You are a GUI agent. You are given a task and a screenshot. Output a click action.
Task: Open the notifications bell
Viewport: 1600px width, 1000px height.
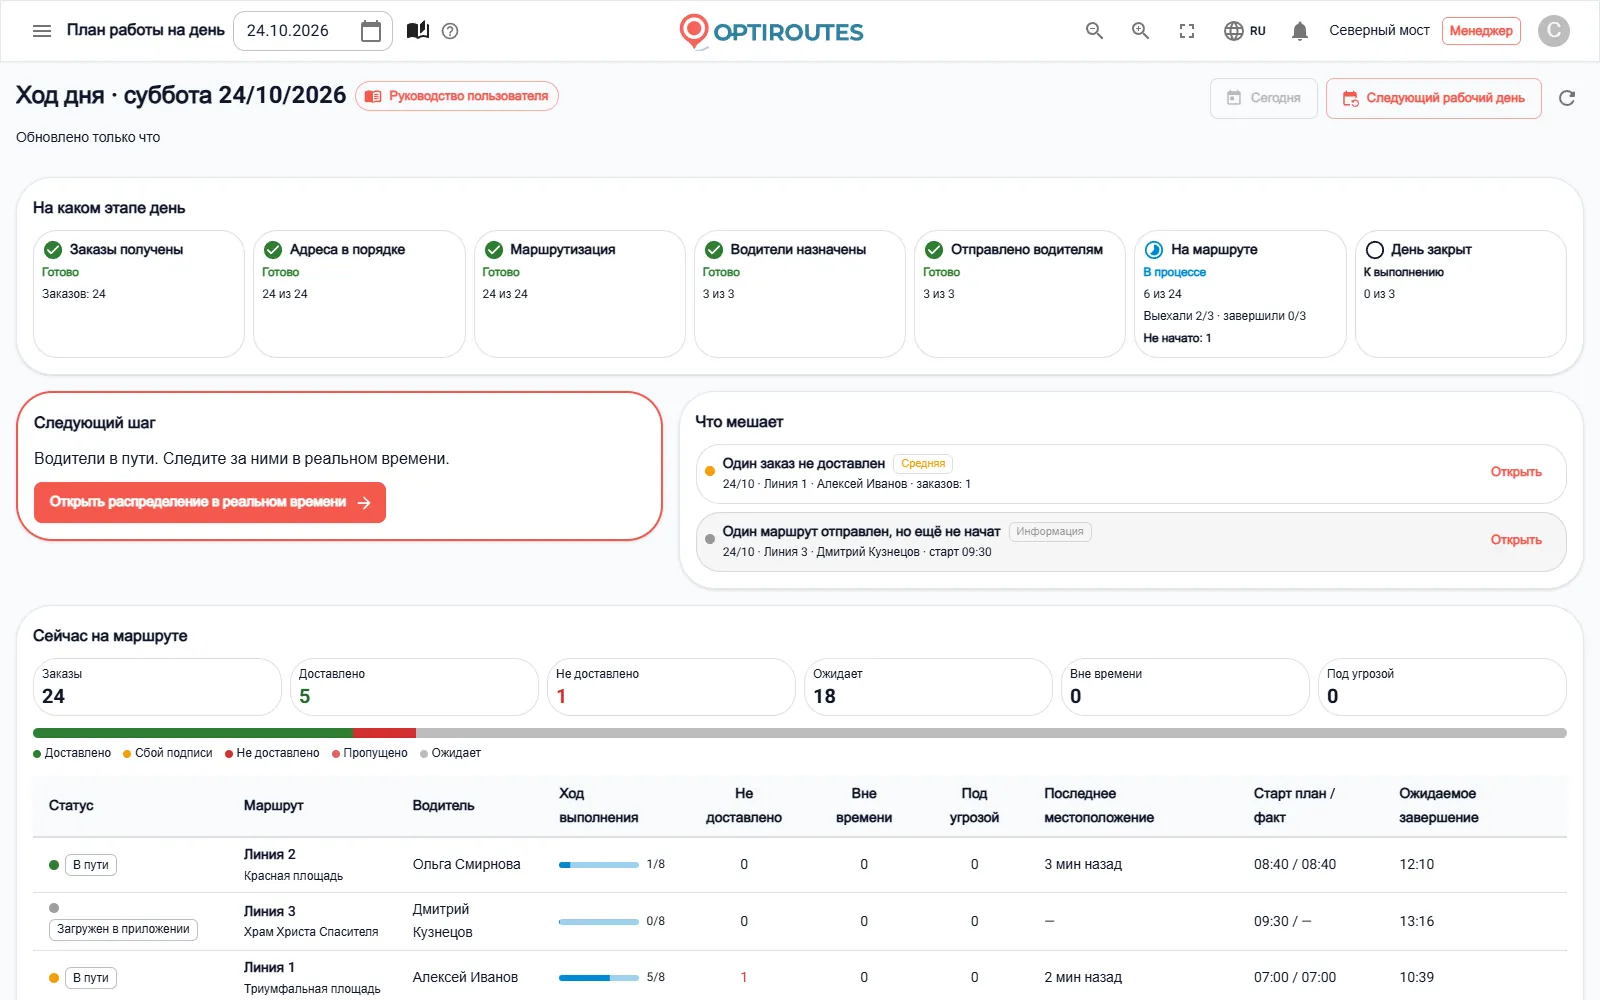click(1300, 31)
